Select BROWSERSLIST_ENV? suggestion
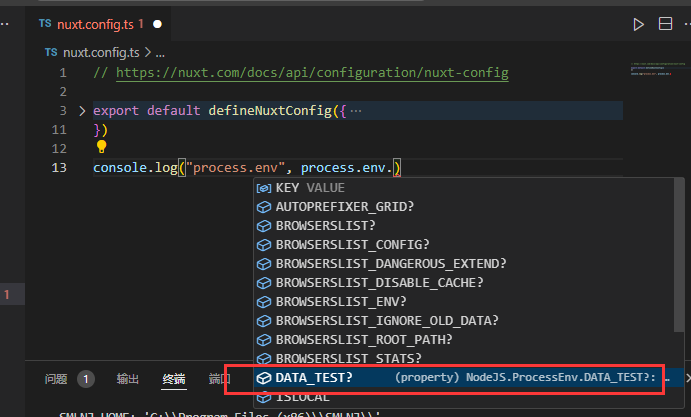Viewport: 691px width, 417px height. [x=464, y=302]
